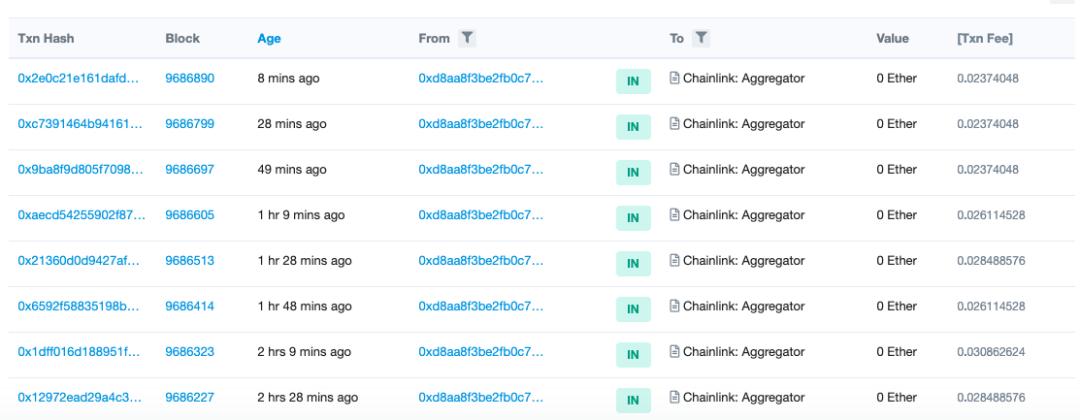The height and width of the screenshot is (420, 1080).
Task: Click contract icon in block 9686890 row
Action: [x=674, y=78]
